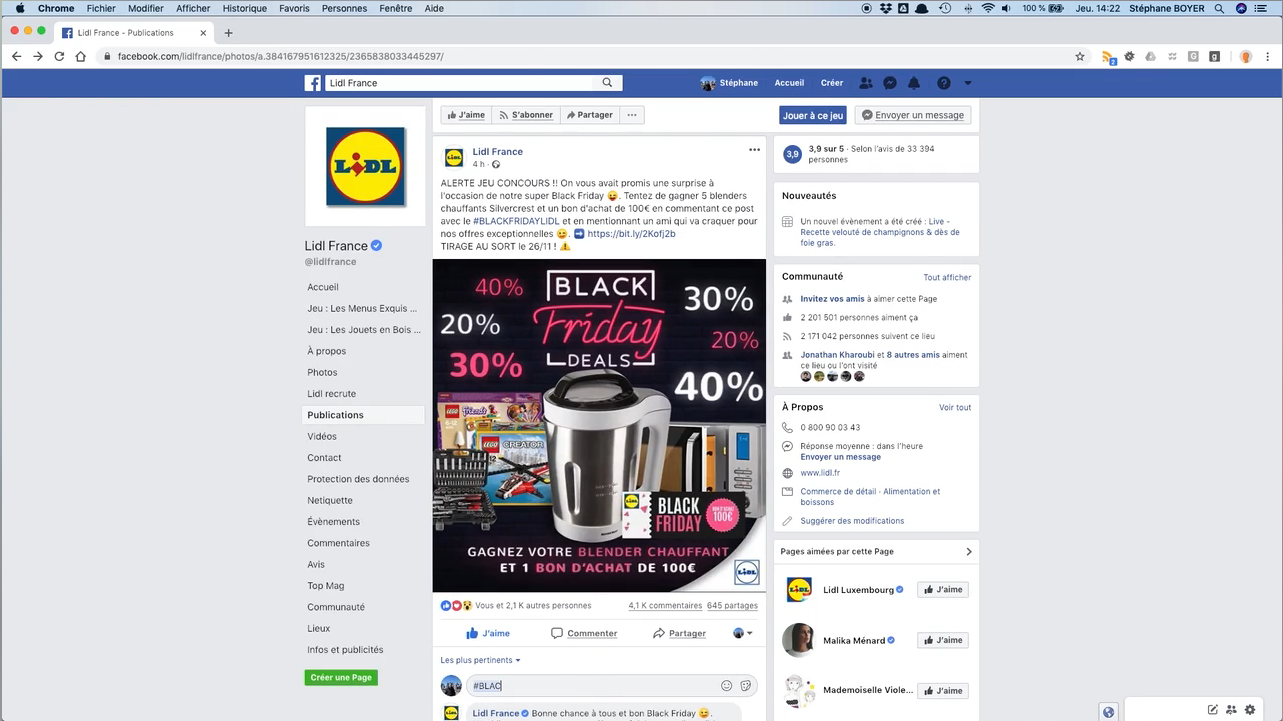Open Les plus pertinents comment sort dropdown
The width and height of the screenshot is (1283, 721).
(x=481, y=660)
